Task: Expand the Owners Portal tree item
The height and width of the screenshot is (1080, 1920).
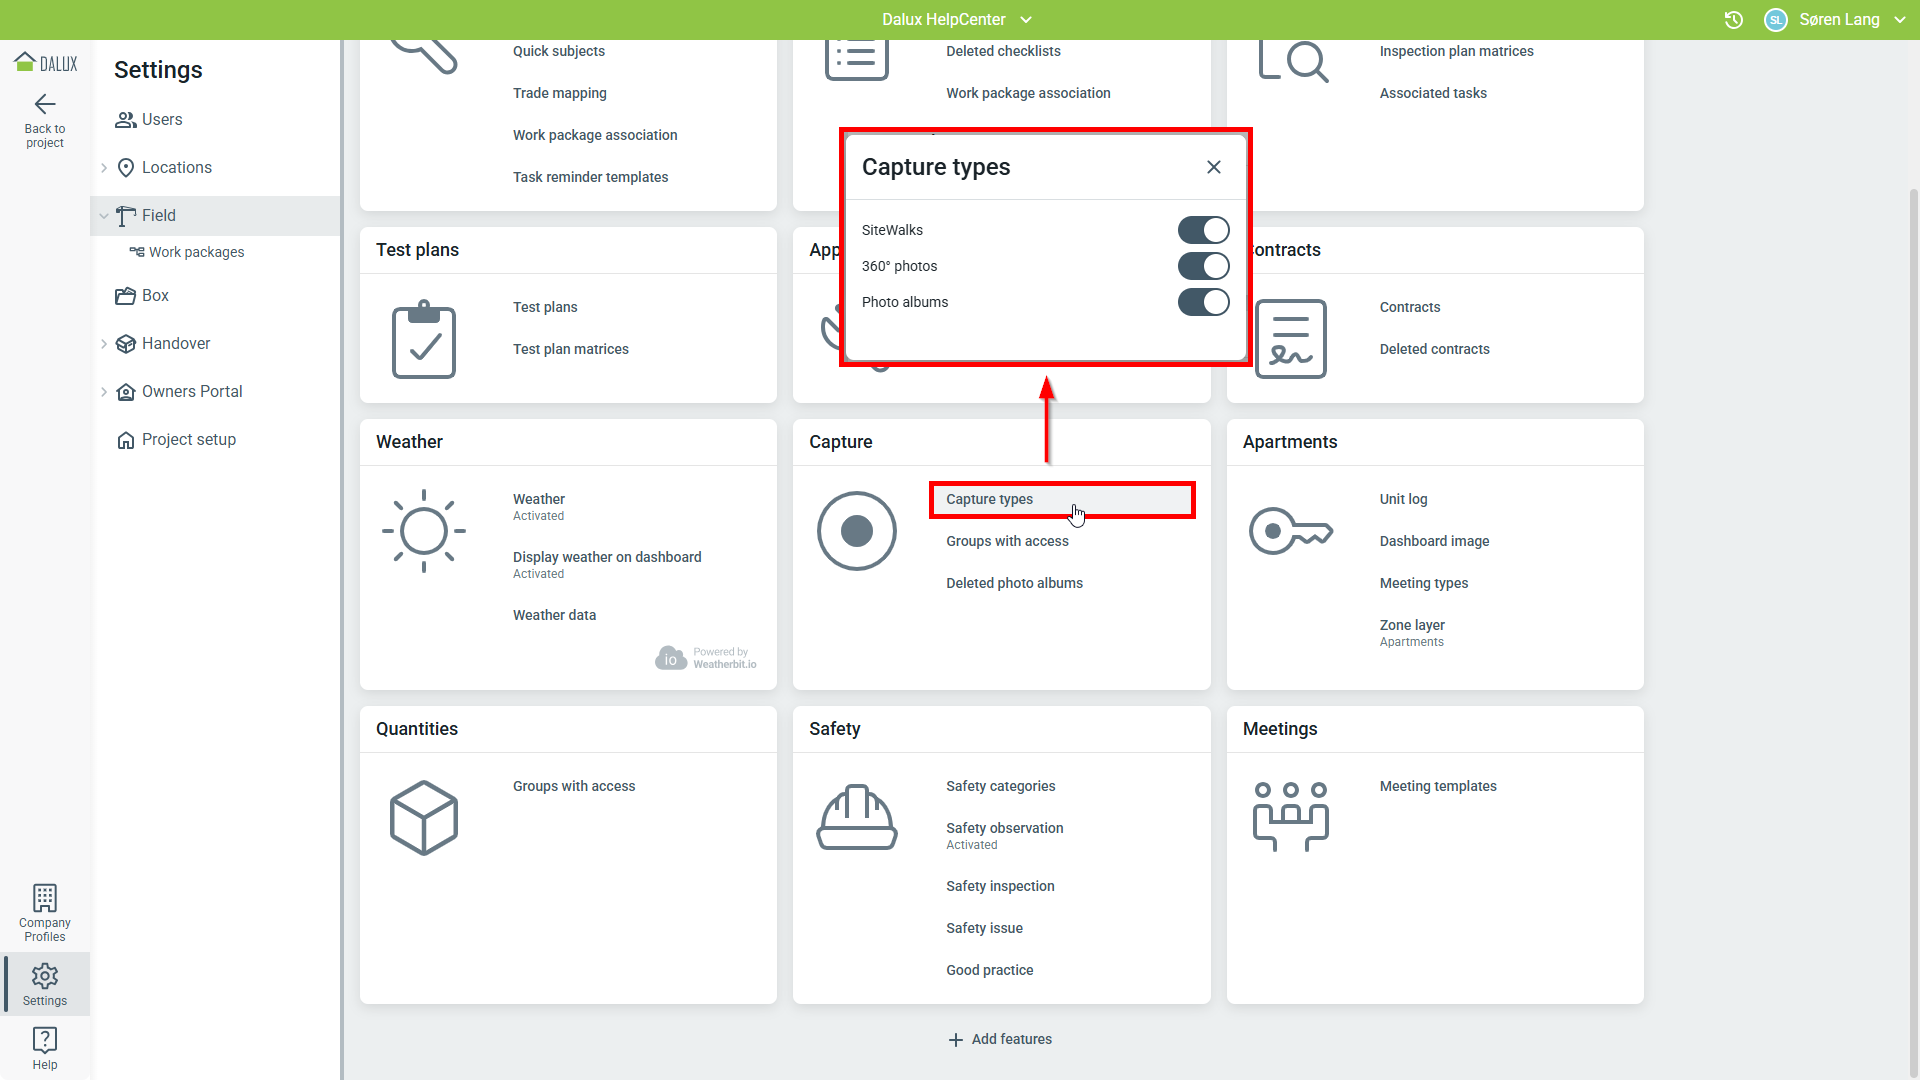Action: (x=104, y=392)
